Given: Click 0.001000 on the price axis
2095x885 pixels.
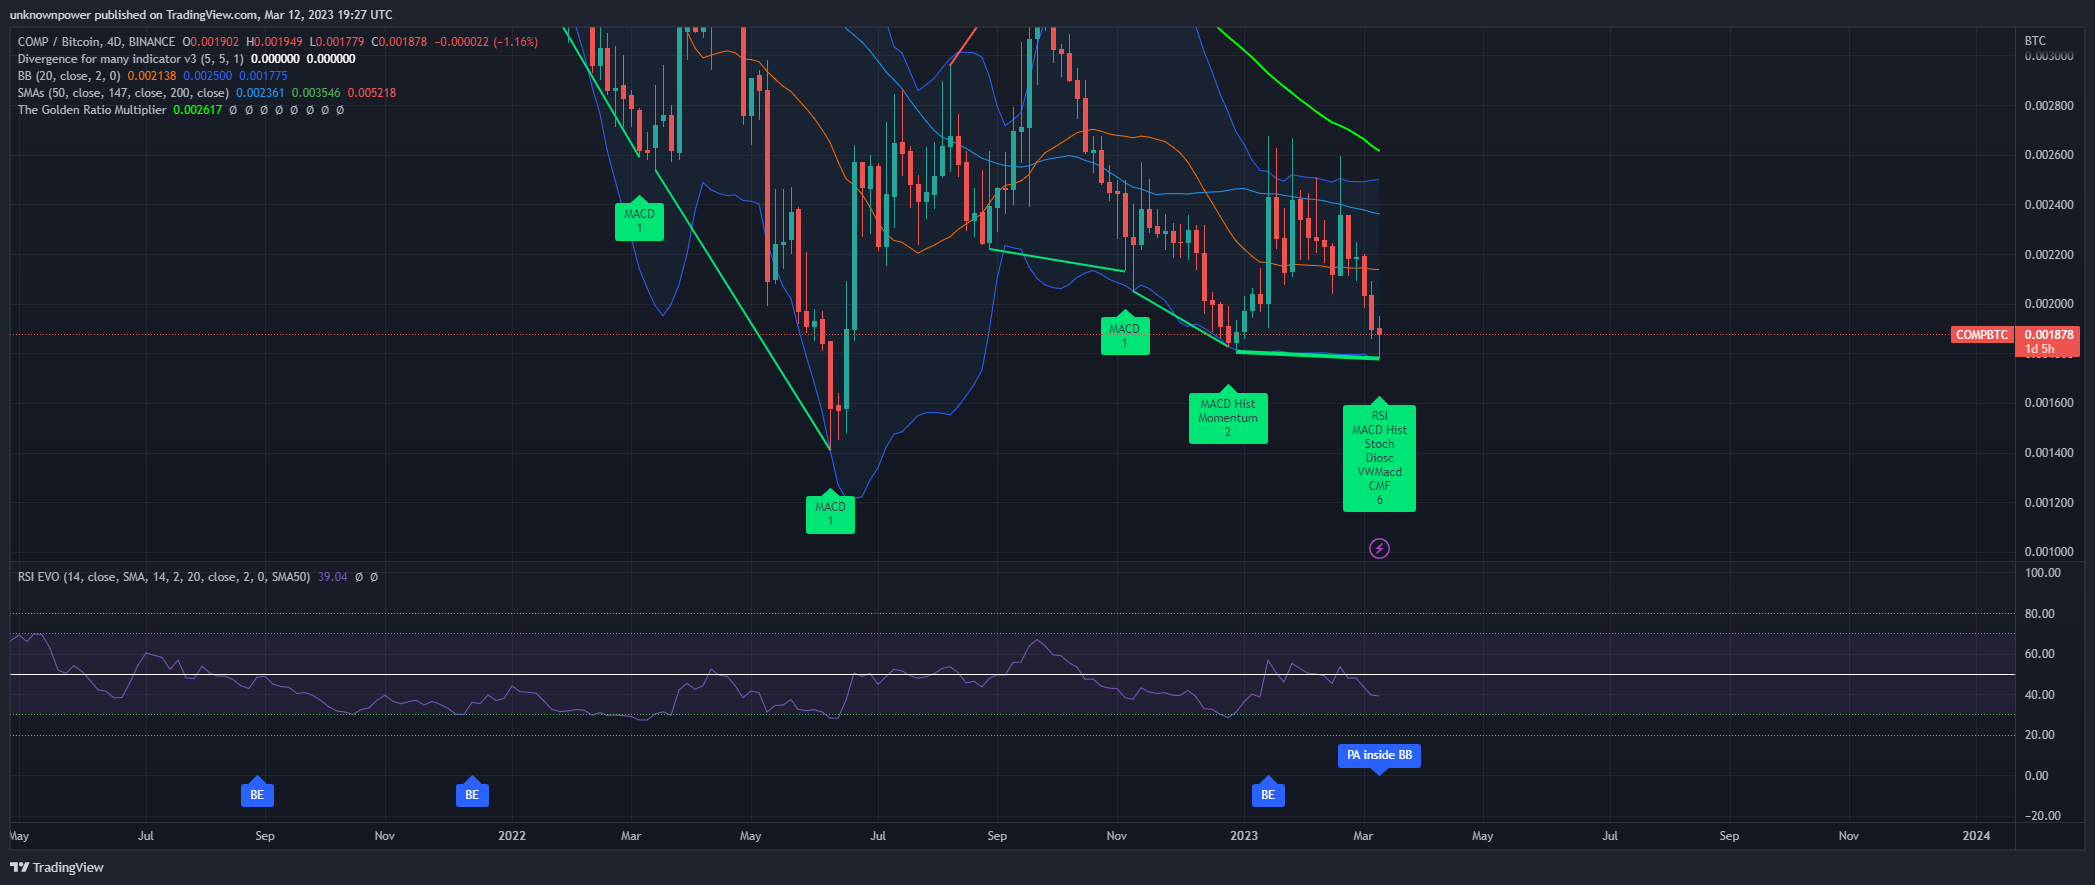Looking at the screenshot, I should point(2049,552).
